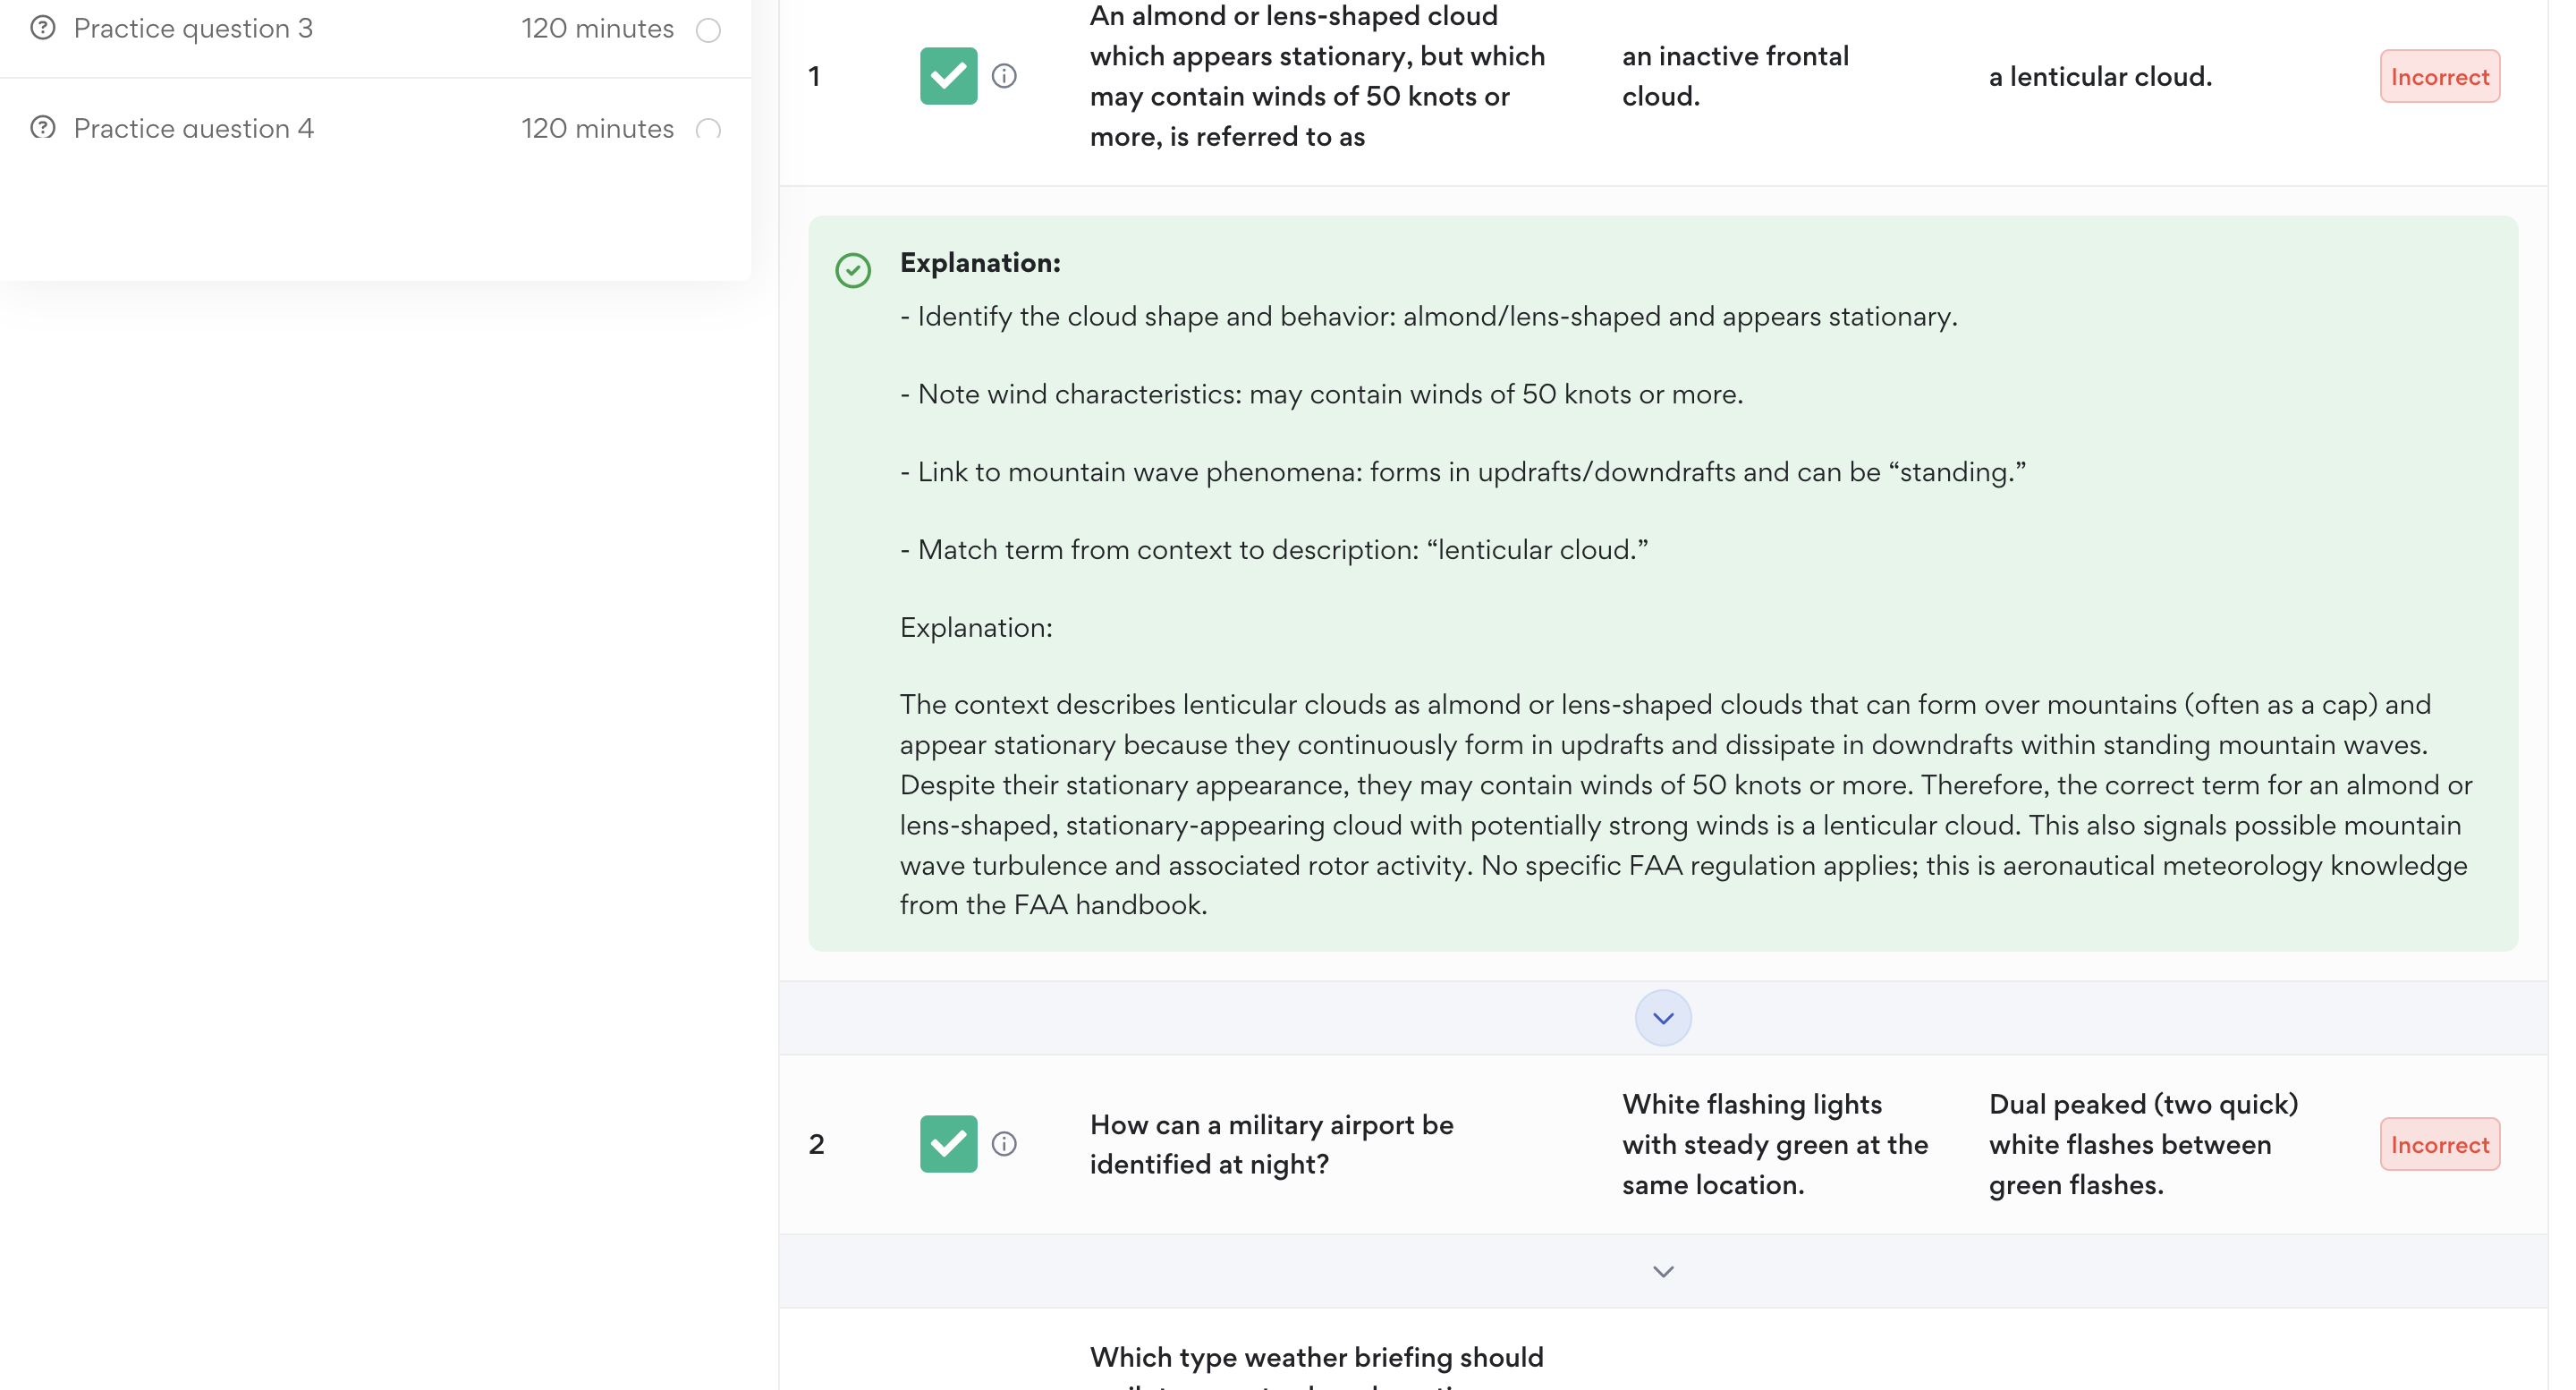Click the green circled check icon beside Explanation
The image size is (2576, 1390).
pos(853,270)
